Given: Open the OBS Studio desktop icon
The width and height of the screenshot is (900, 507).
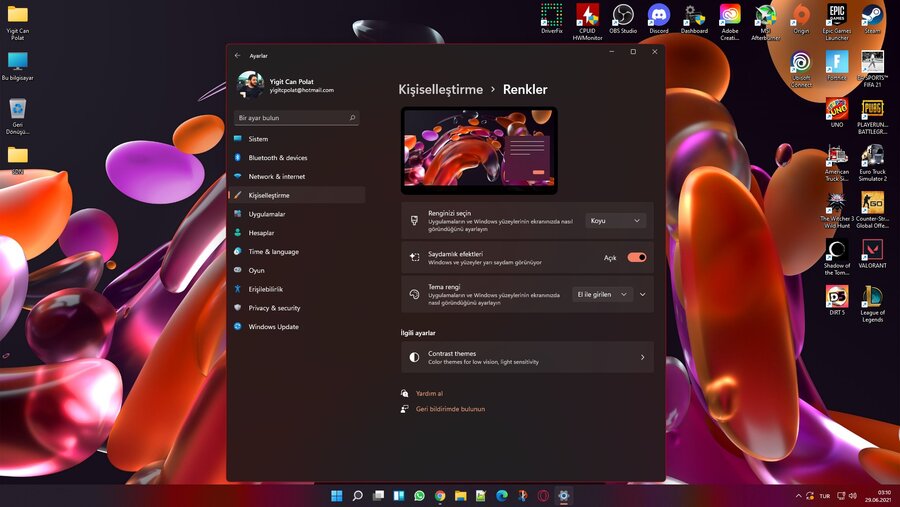Looking at the screenshot, I should pos(622,15).
